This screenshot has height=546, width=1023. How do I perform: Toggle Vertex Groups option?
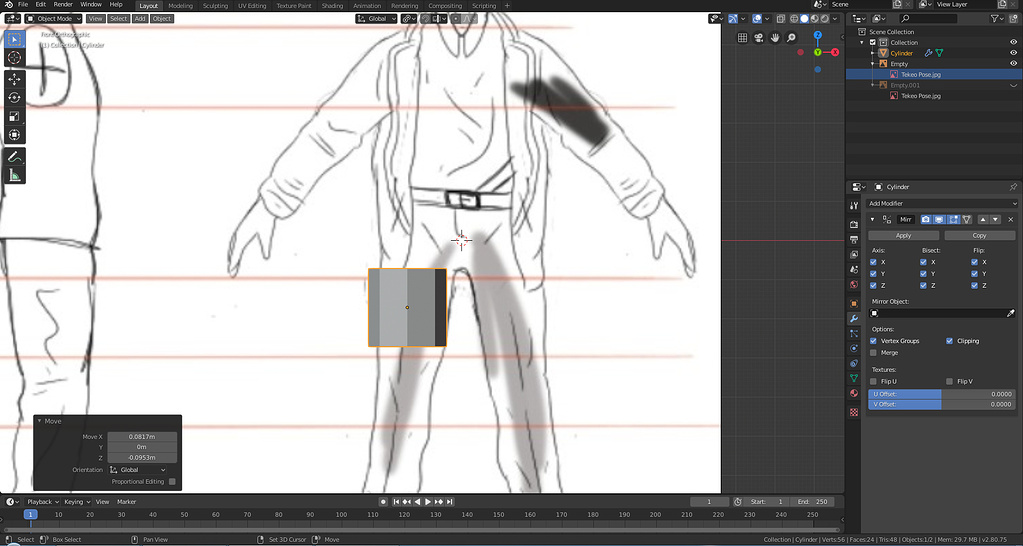coord(874,341)
